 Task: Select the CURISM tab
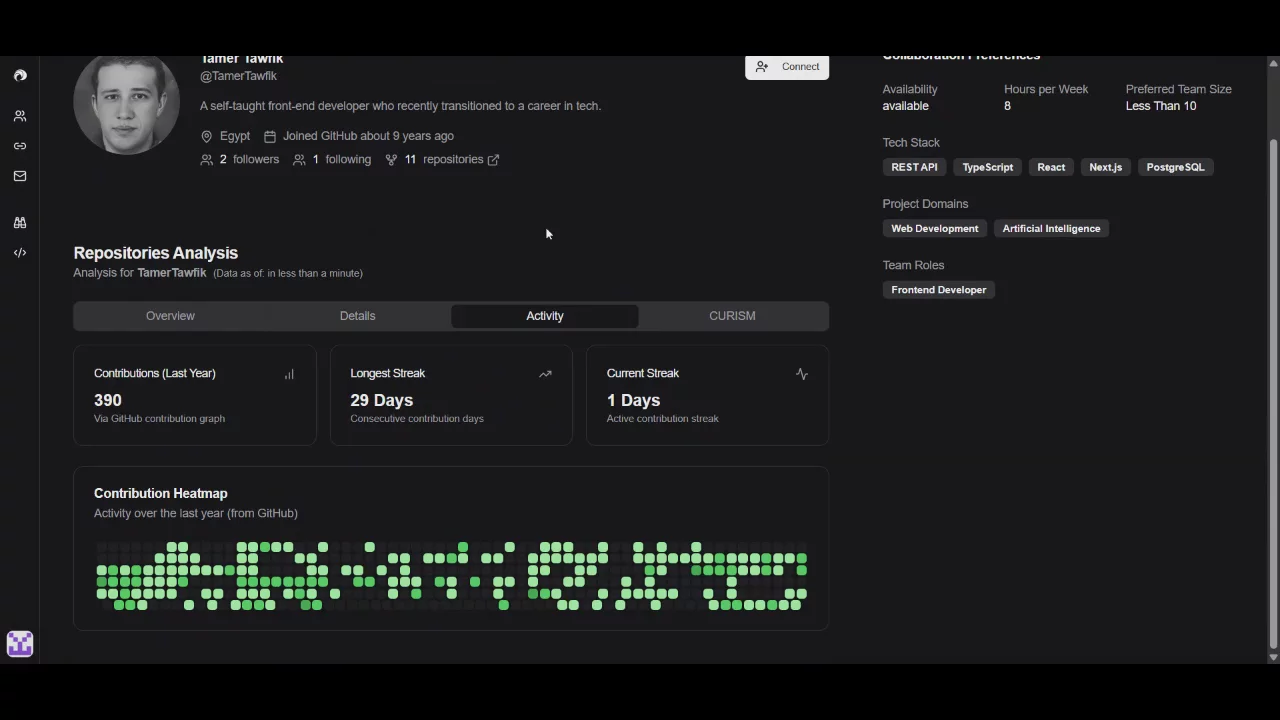[732, 316]
